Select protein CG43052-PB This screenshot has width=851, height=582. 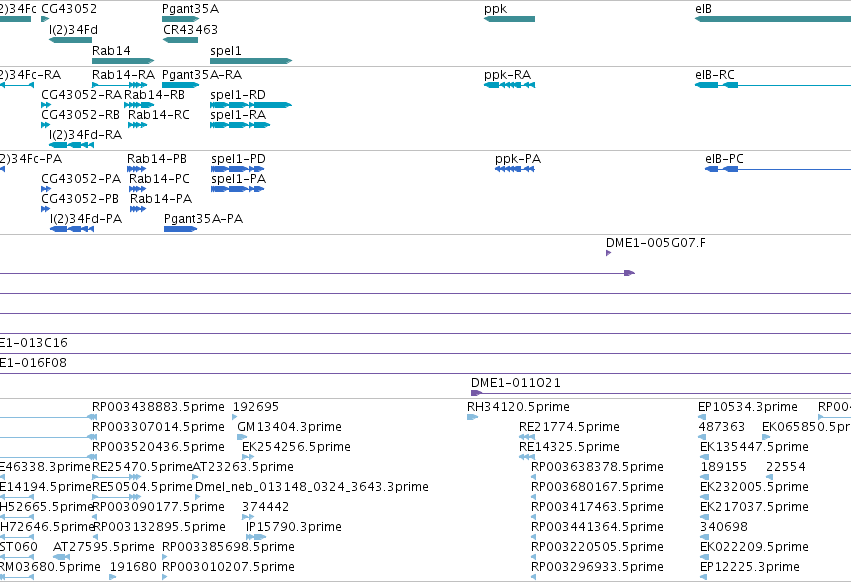tap(46, 209)
